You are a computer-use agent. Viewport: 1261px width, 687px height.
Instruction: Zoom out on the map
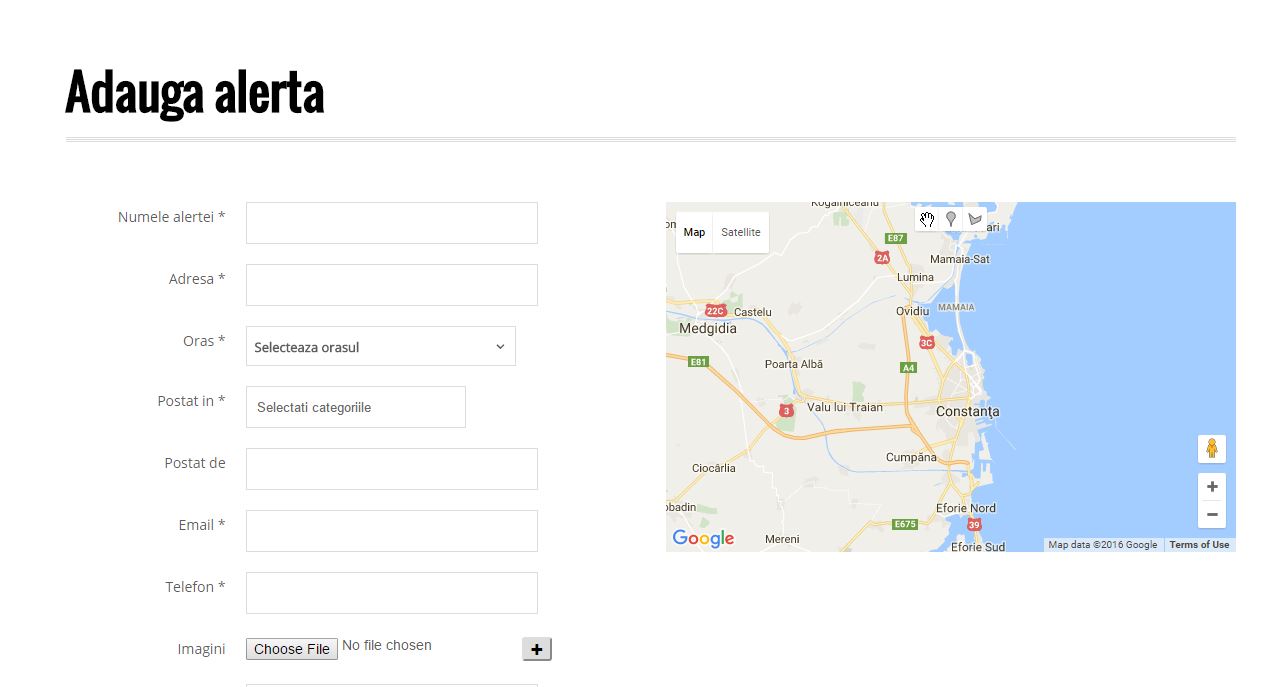click(x=1212, y=514)
